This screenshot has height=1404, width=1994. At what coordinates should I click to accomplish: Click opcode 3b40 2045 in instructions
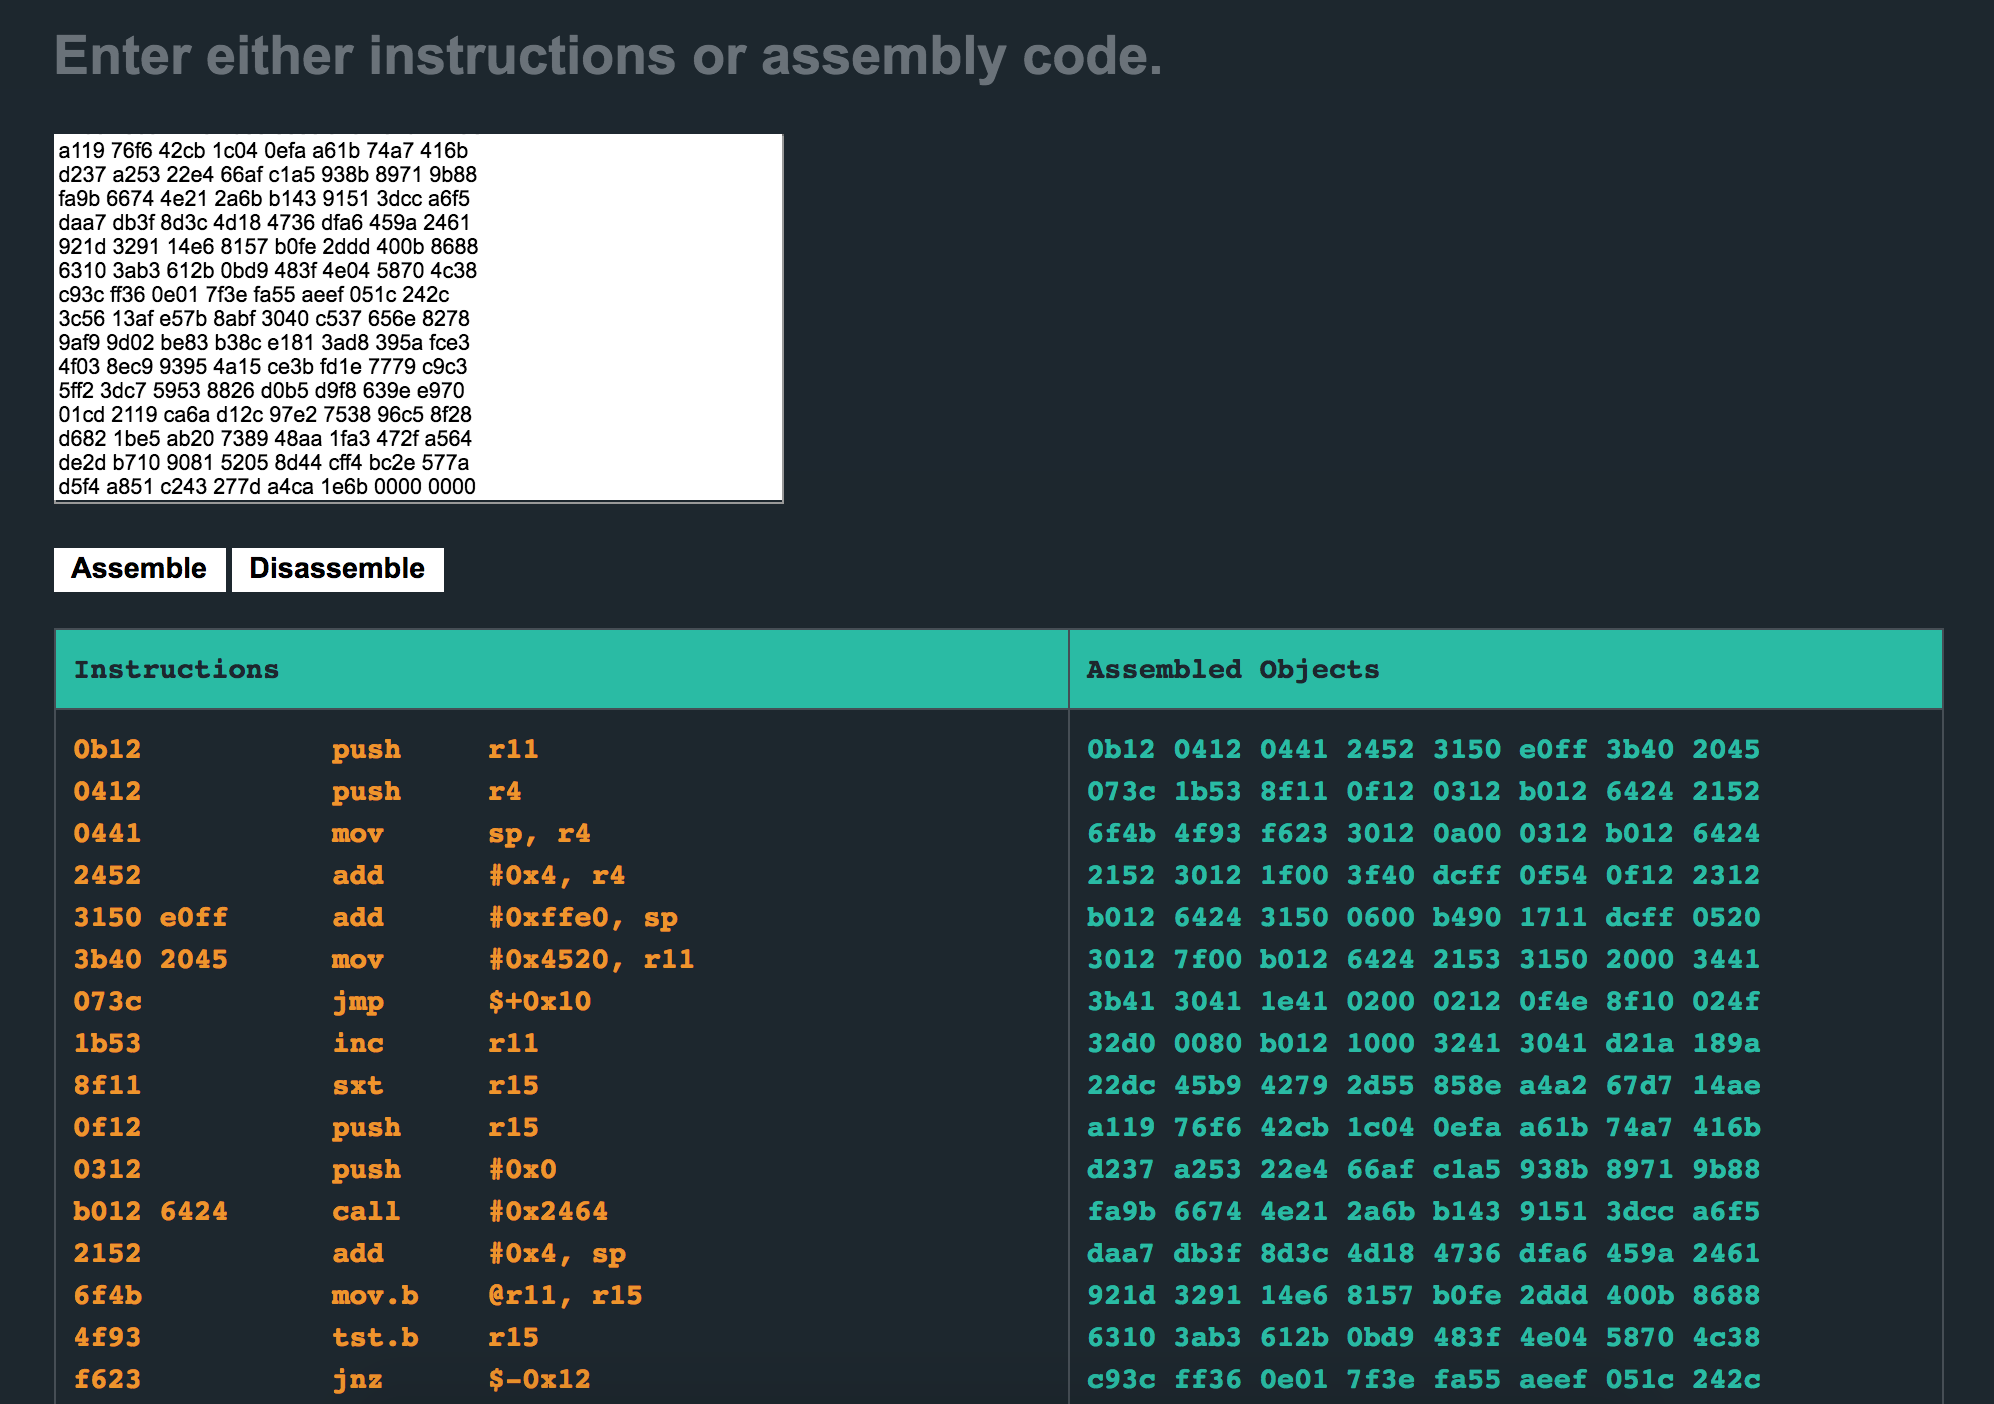click(150, 959)
